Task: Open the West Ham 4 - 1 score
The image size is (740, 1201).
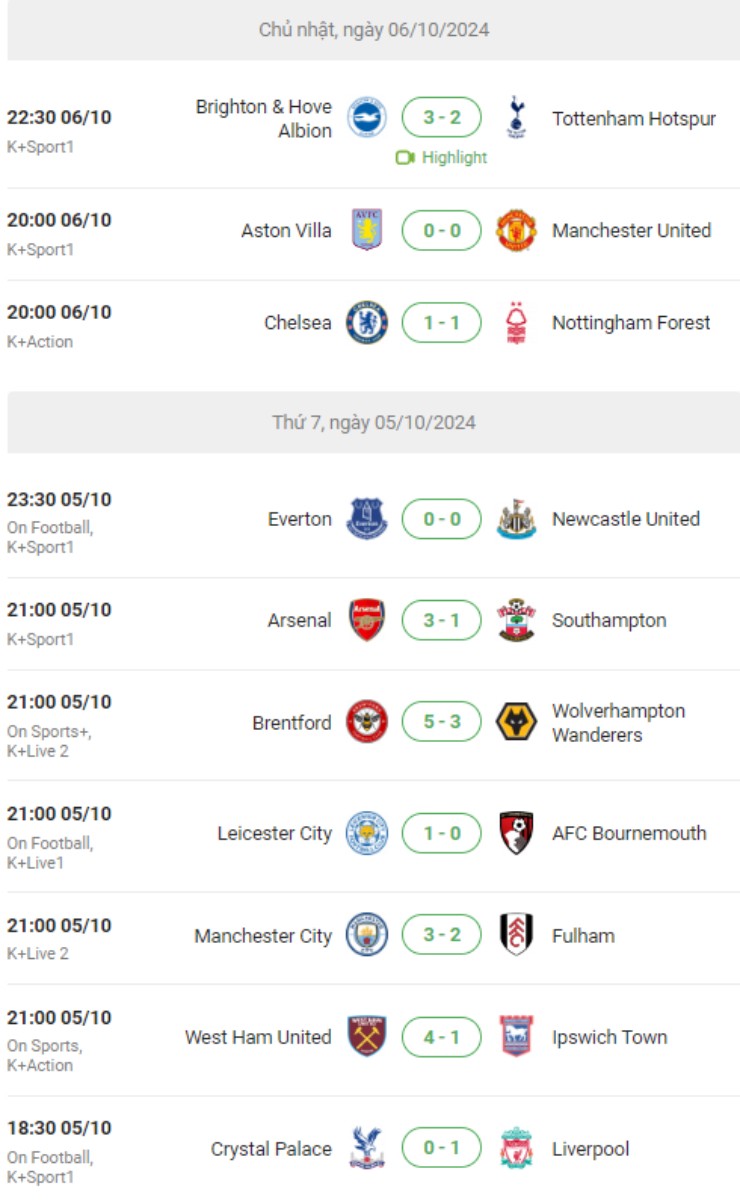Action: point(441,1037)
